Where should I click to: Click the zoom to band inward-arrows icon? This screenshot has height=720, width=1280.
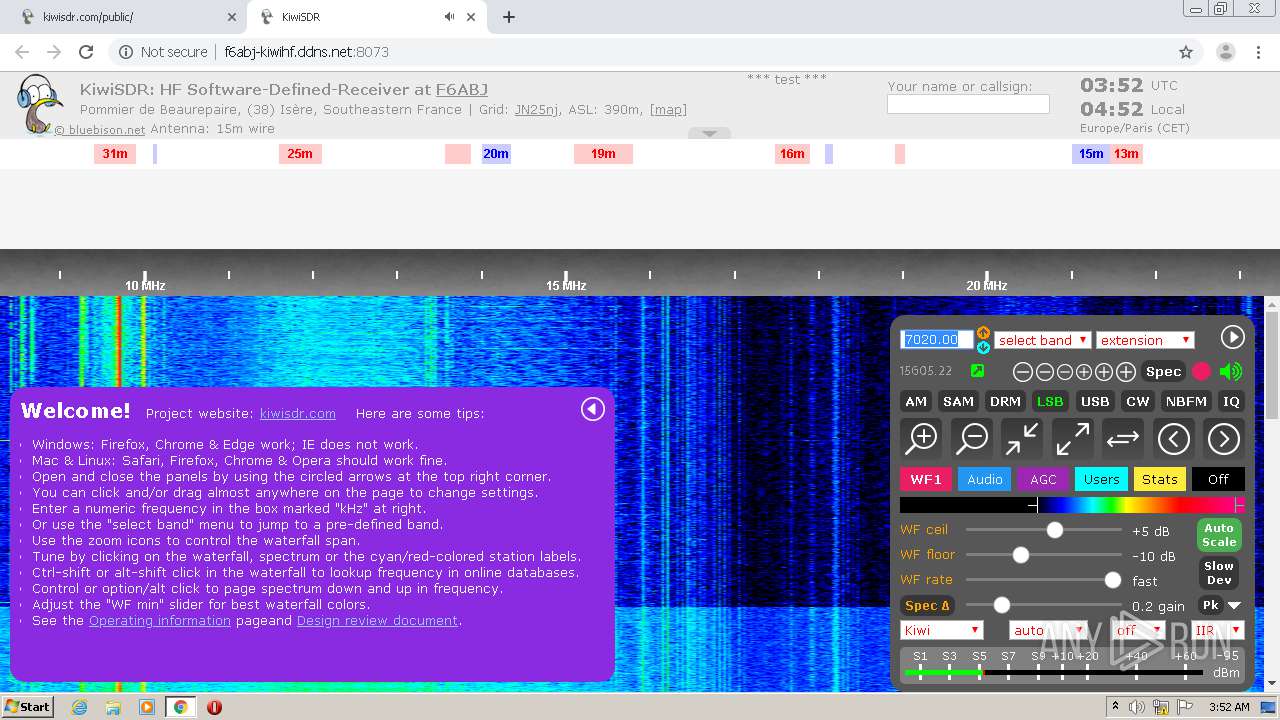[1022, 438]
